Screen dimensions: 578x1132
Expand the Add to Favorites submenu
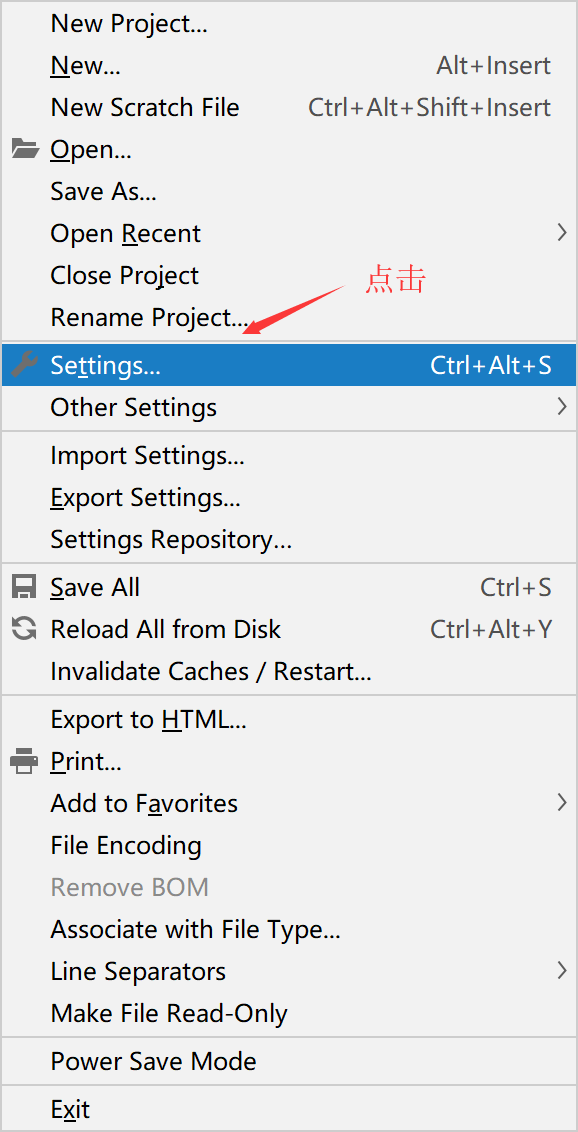[143, 802]
